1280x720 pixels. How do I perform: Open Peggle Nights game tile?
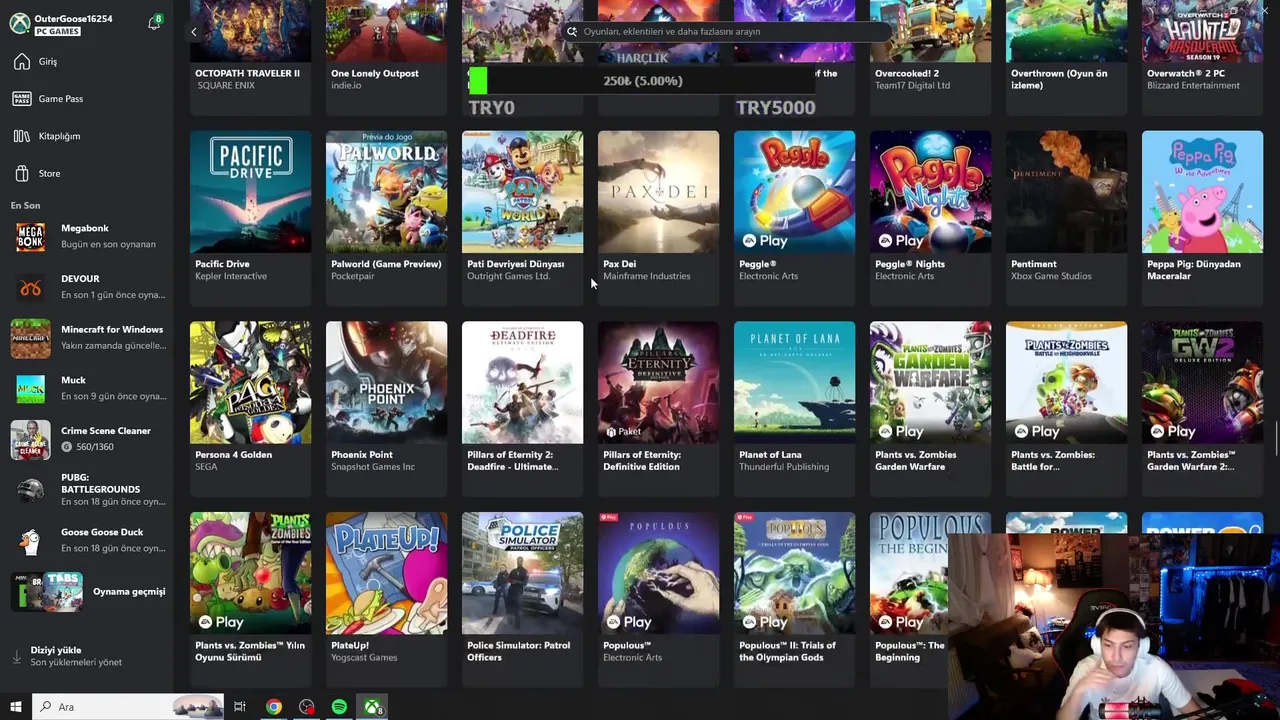click(x=930, y=216)
